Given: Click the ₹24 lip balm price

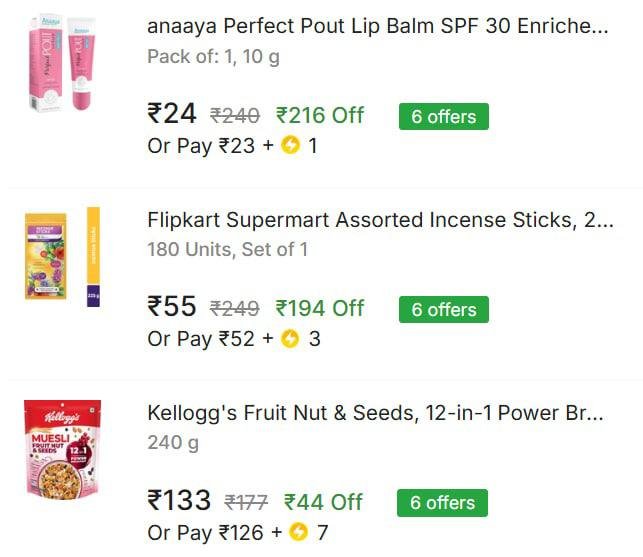Looking at the screenshot, I should 172,114.
